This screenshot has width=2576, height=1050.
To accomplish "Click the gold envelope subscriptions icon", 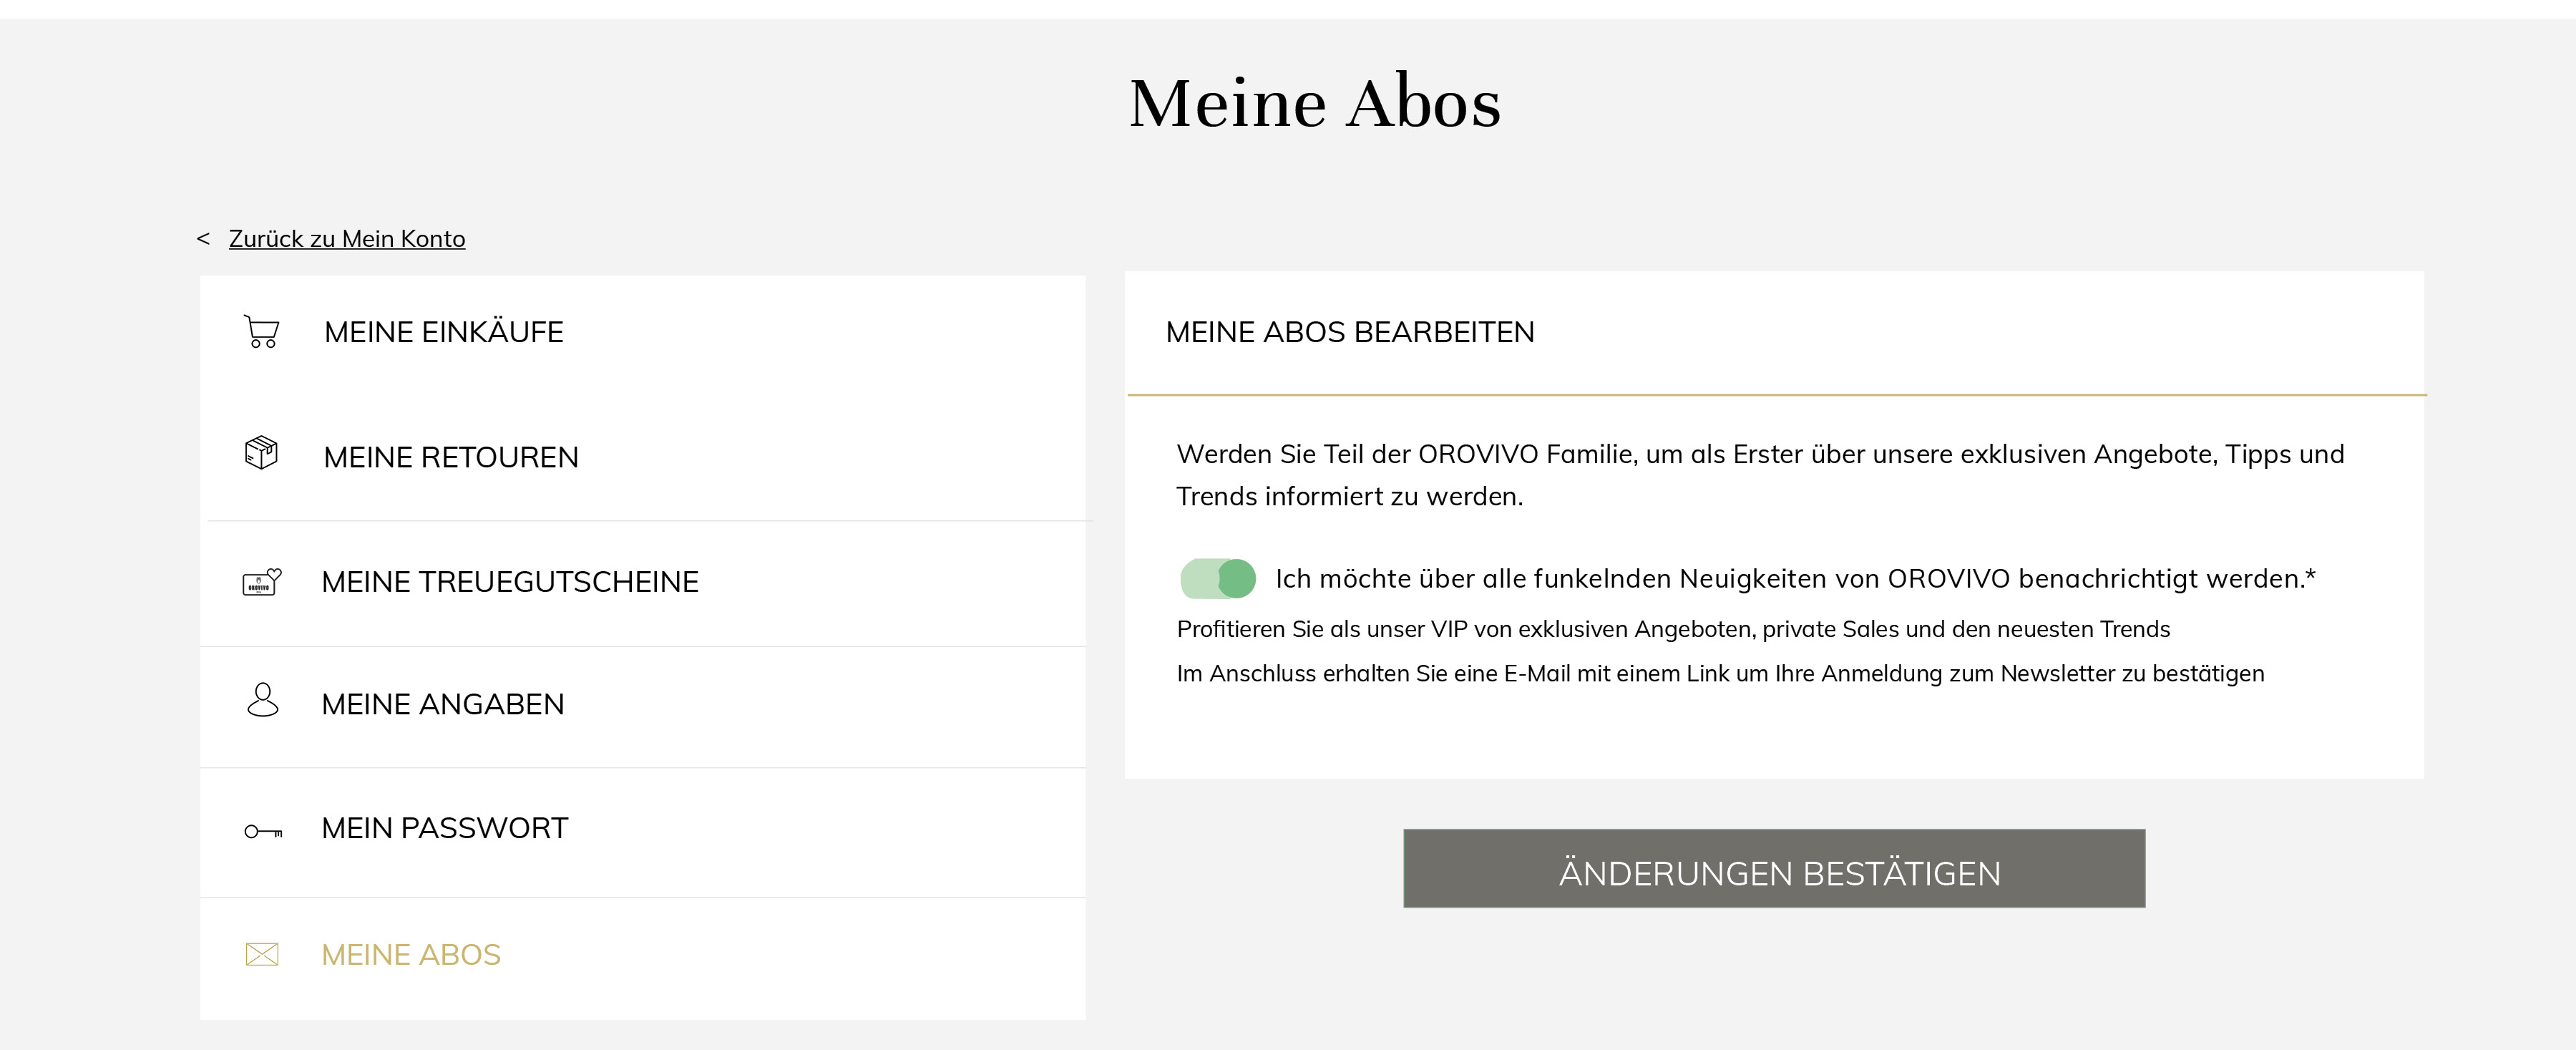I will [x=262, y=954].
